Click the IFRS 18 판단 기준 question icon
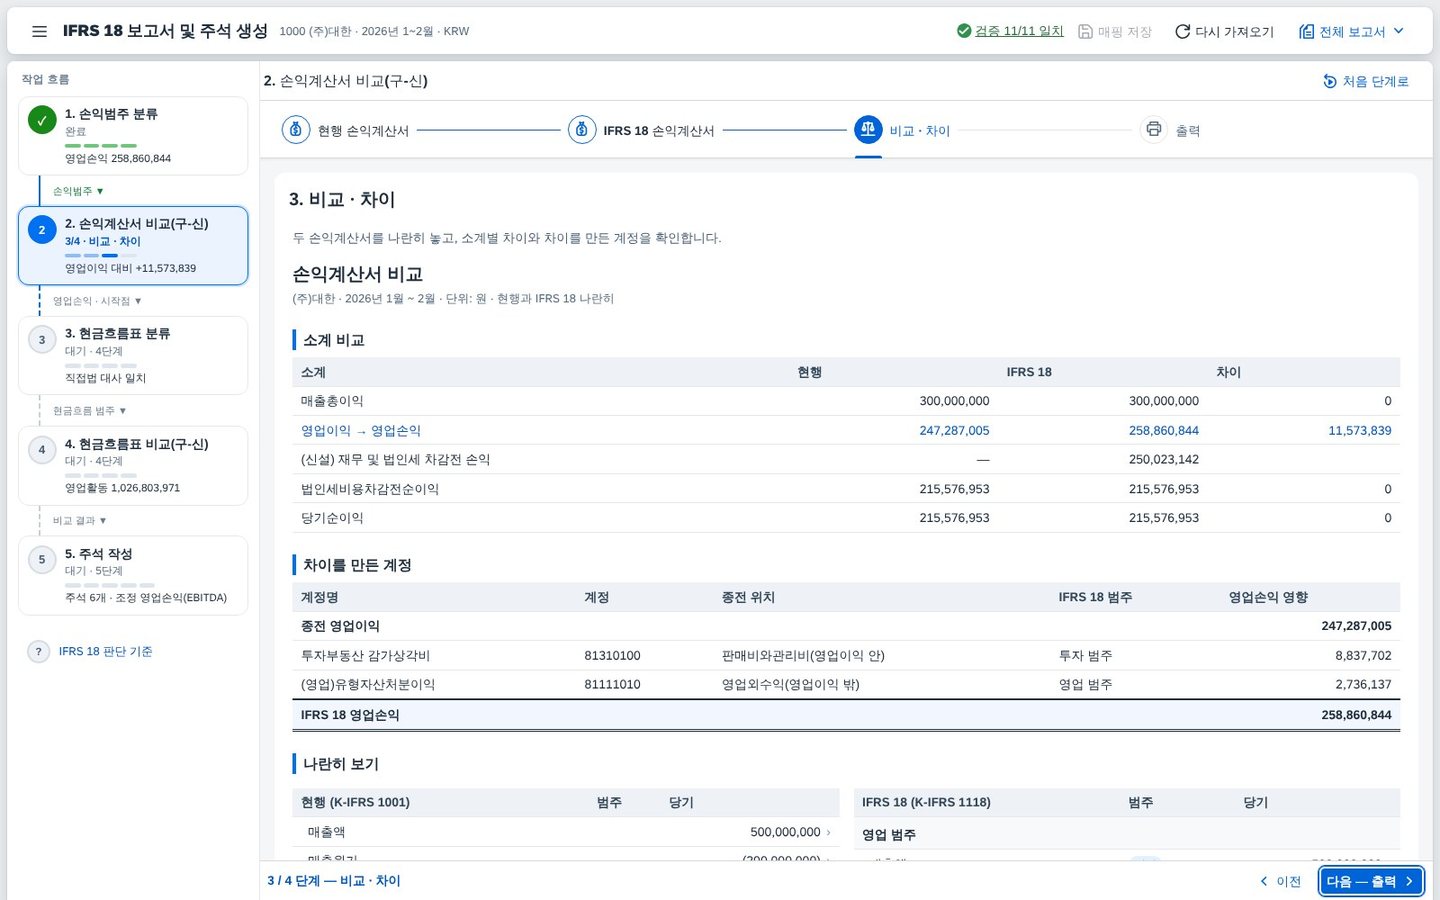 [38, 651]
